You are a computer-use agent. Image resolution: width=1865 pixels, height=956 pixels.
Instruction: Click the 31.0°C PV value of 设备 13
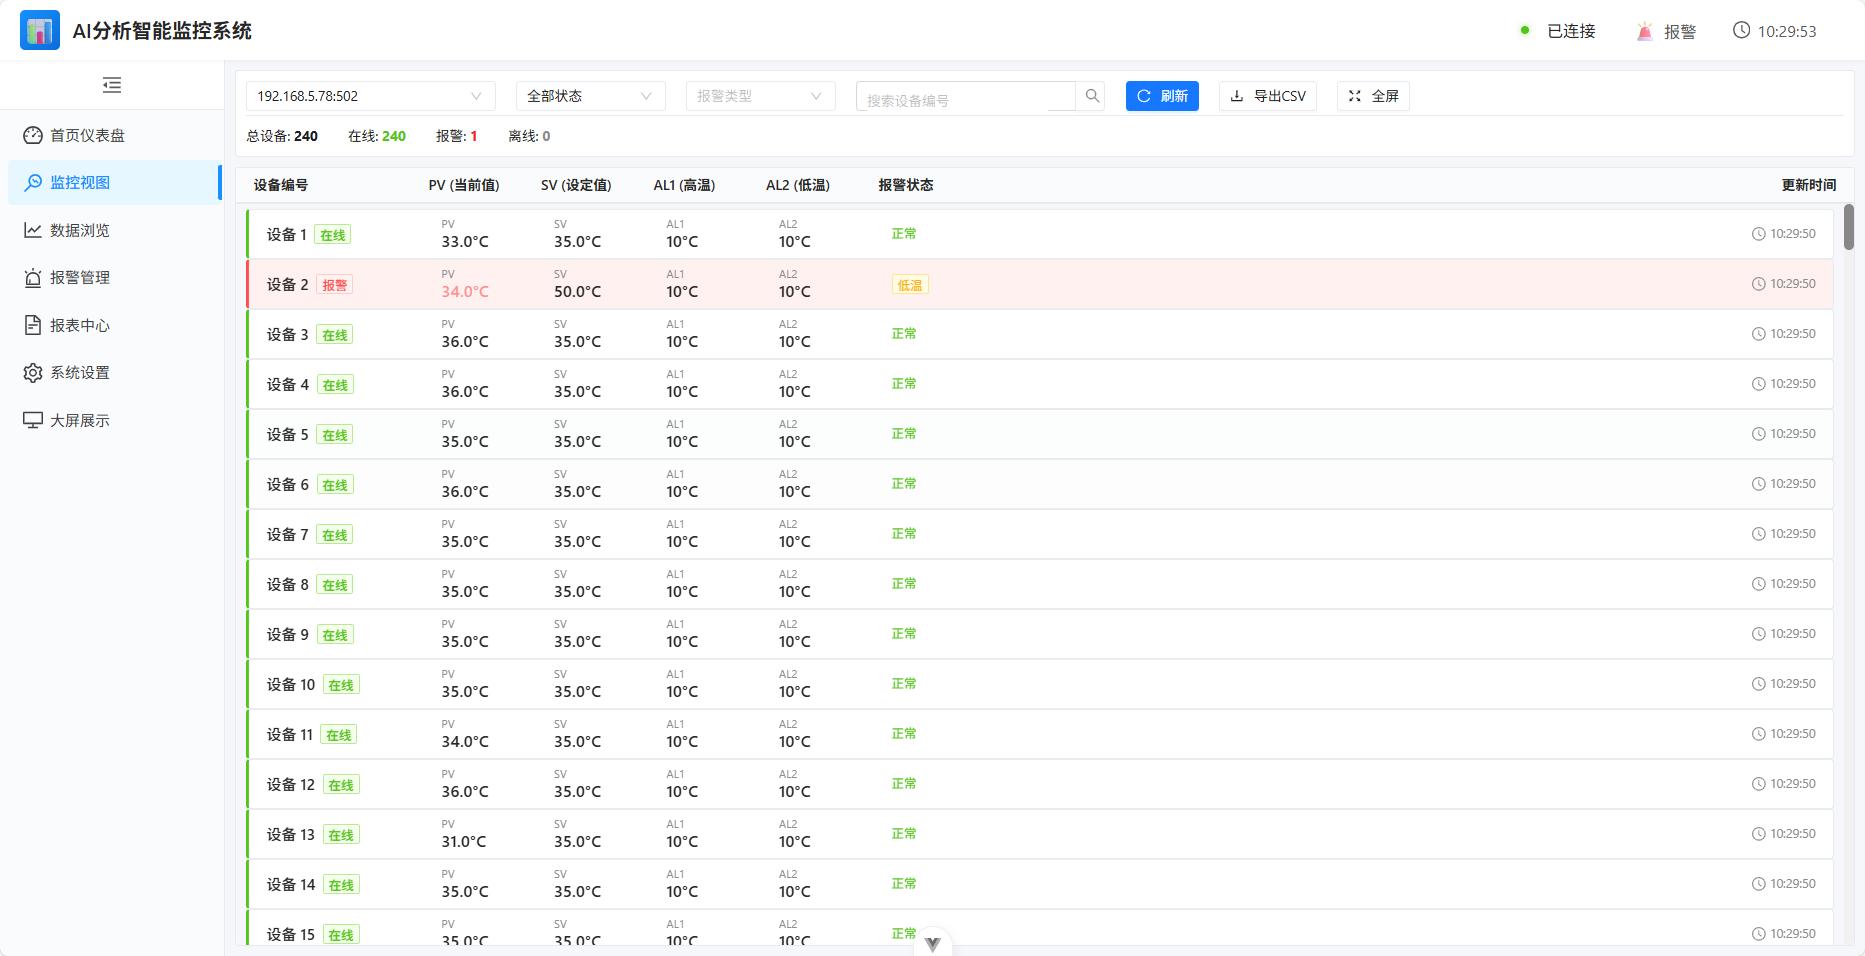[464, 842]
